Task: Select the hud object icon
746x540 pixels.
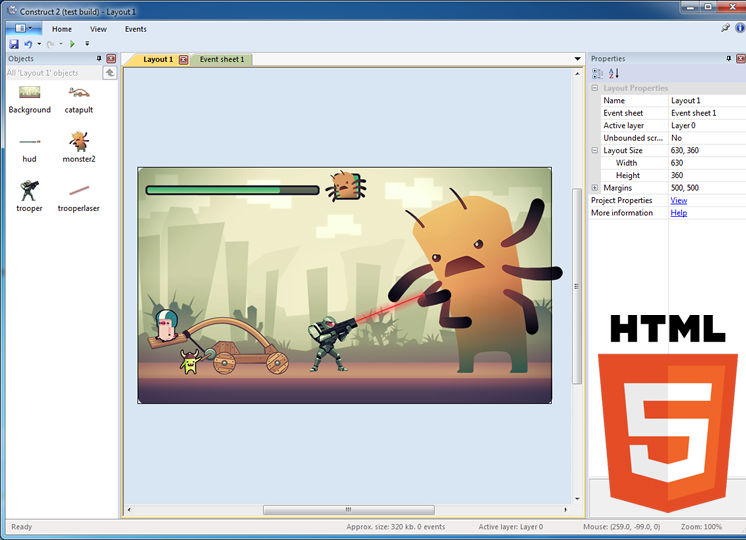Action: click(29, 141)
